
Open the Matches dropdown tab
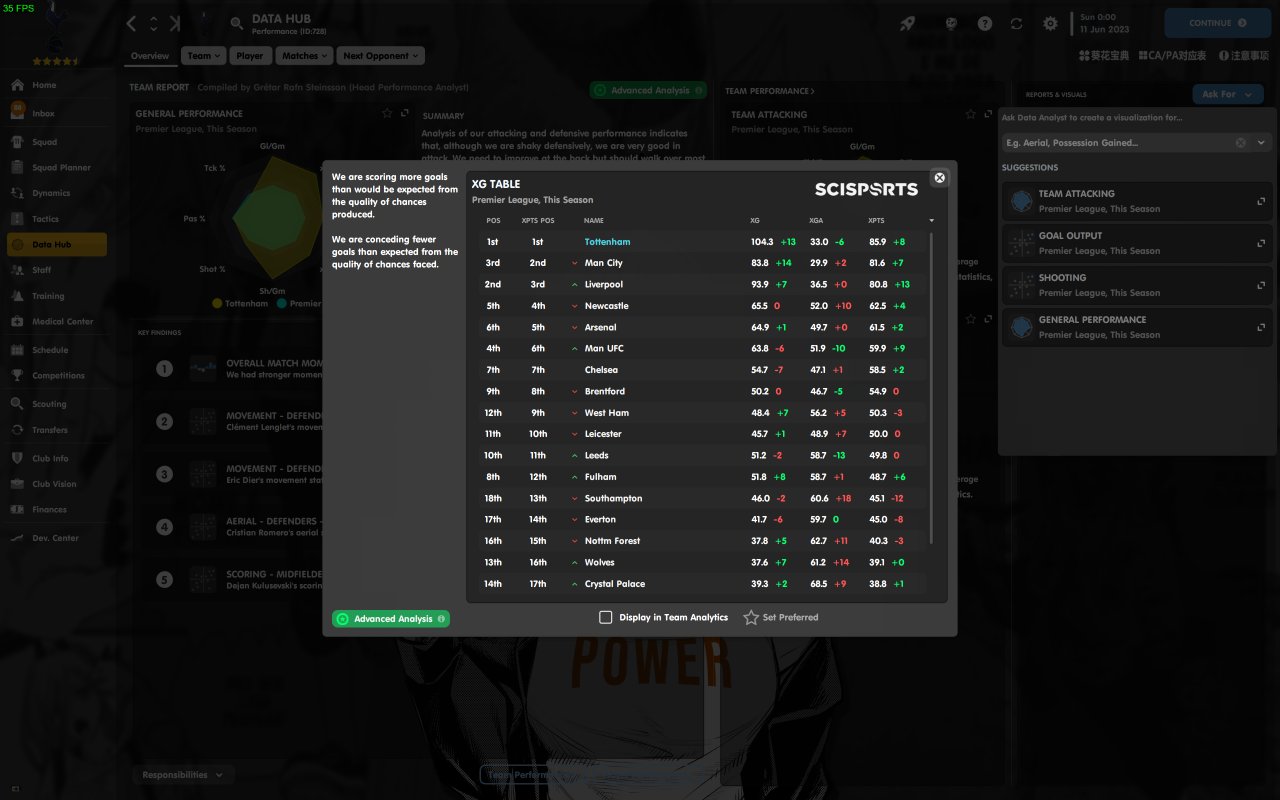[304, 56]
